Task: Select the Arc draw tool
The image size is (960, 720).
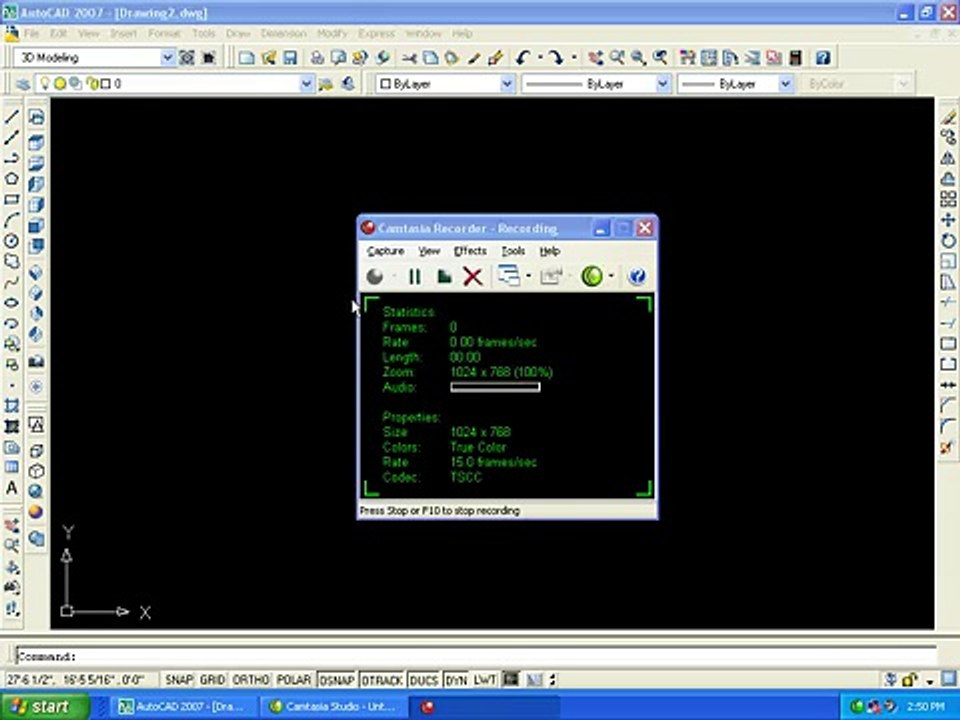Action: point(12,220)
